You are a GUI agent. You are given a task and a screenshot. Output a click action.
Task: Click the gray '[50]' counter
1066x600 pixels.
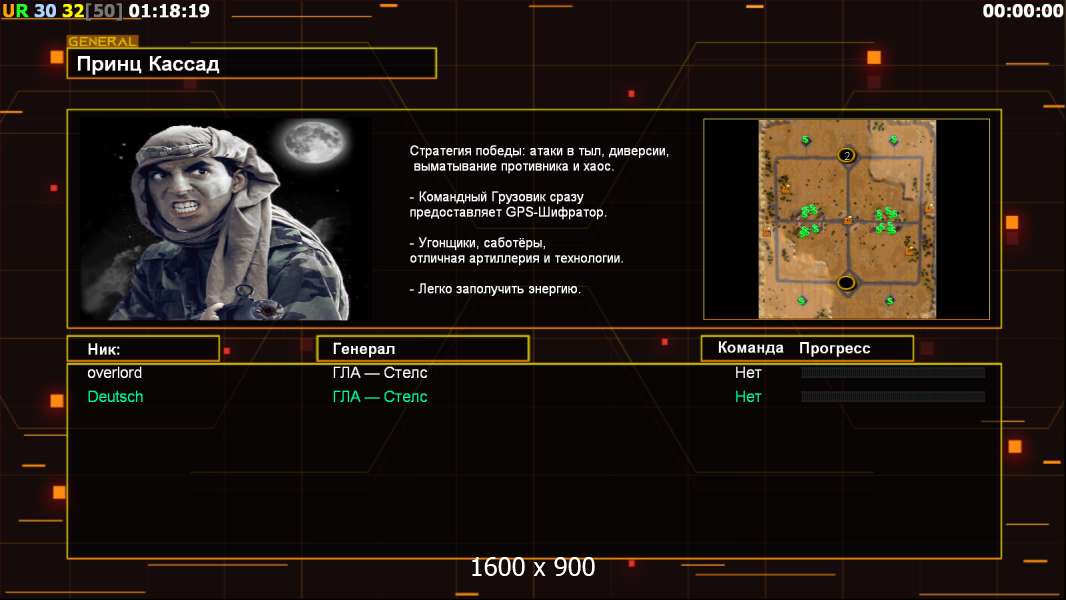tap(104, 11)
